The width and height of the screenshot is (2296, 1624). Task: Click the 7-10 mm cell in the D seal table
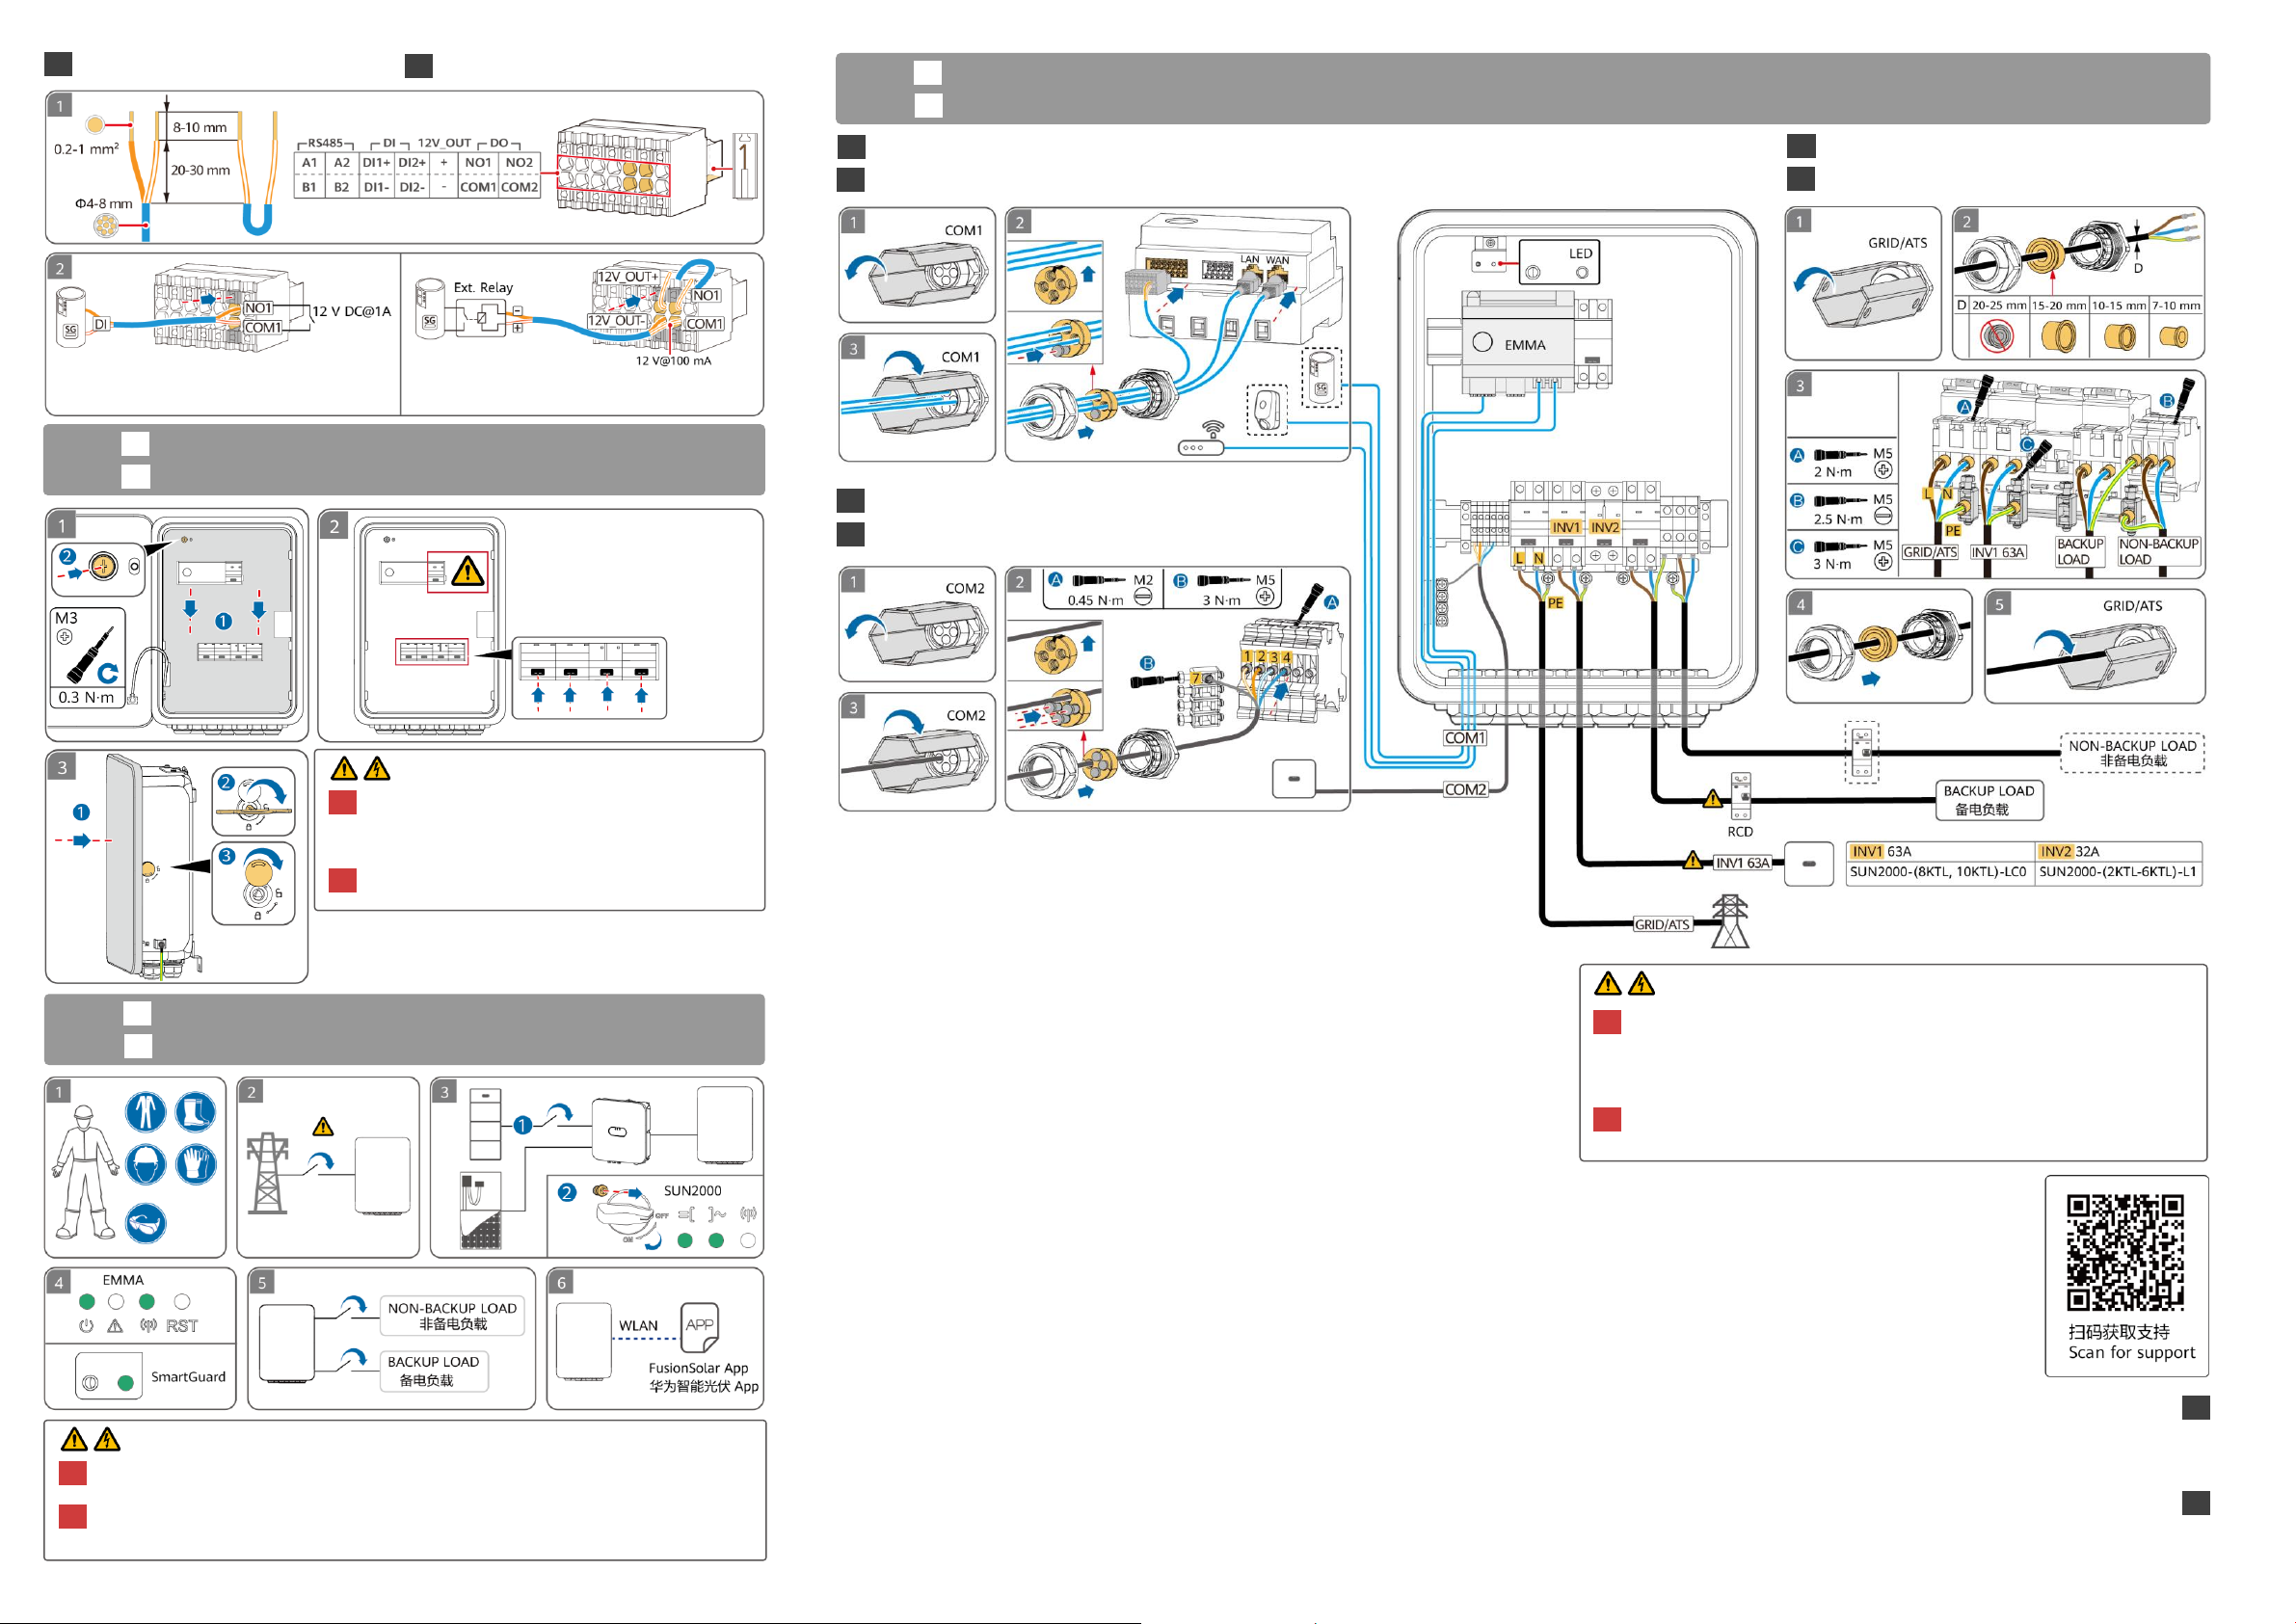click(x=2176, y=306)
